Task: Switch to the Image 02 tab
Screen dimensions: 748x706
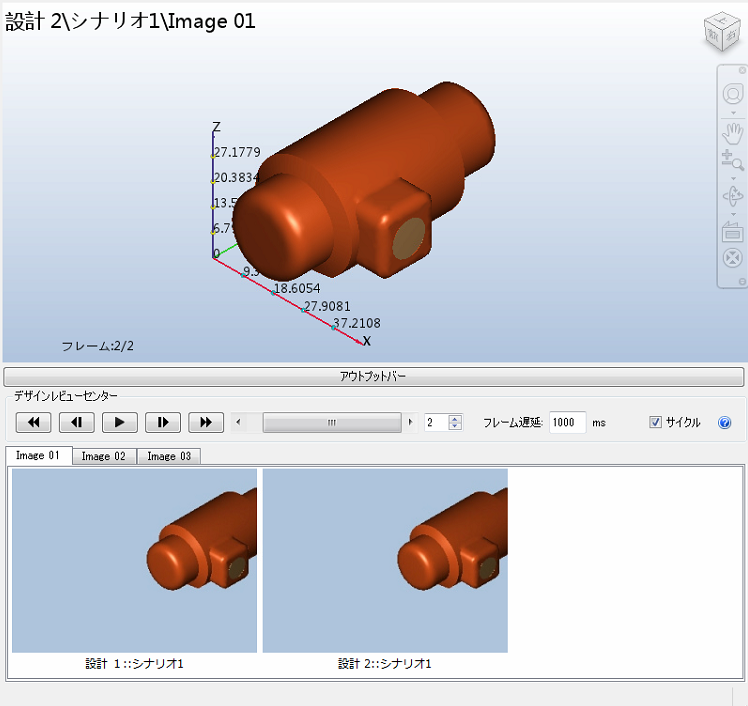Action: point(104,457)
